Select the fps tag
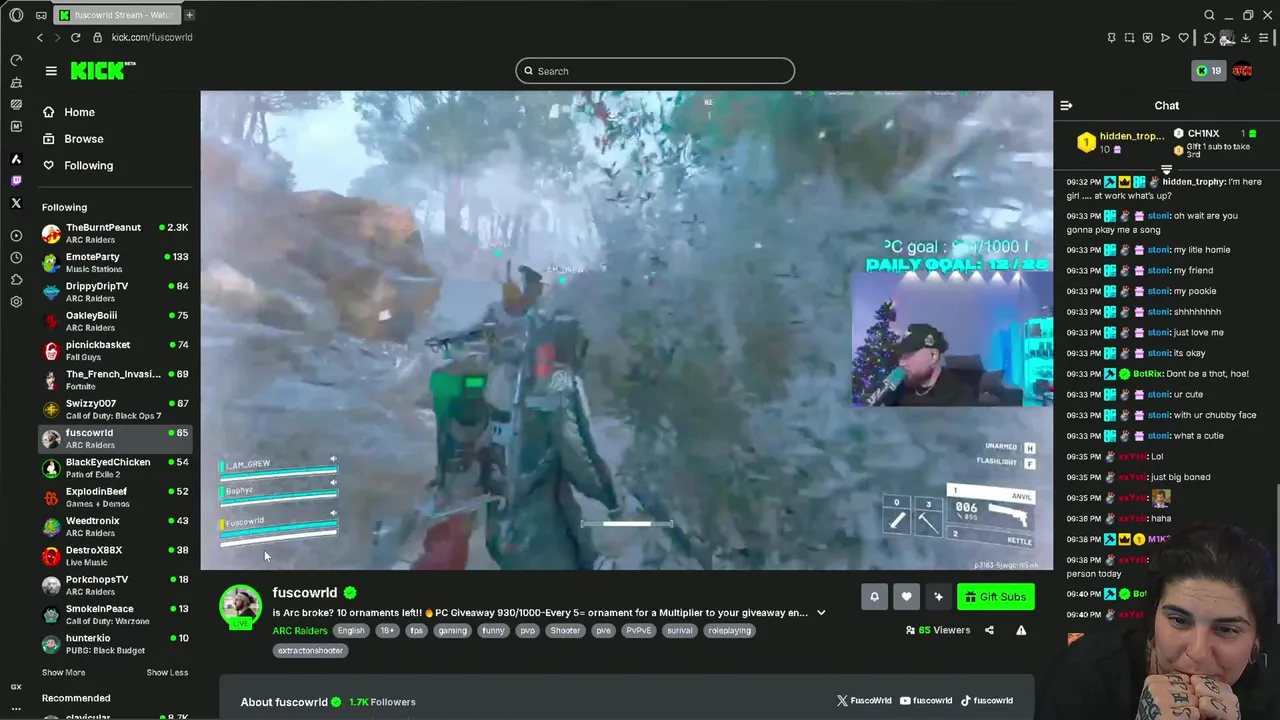This screenshot has width=1280, height=720. 416,631
